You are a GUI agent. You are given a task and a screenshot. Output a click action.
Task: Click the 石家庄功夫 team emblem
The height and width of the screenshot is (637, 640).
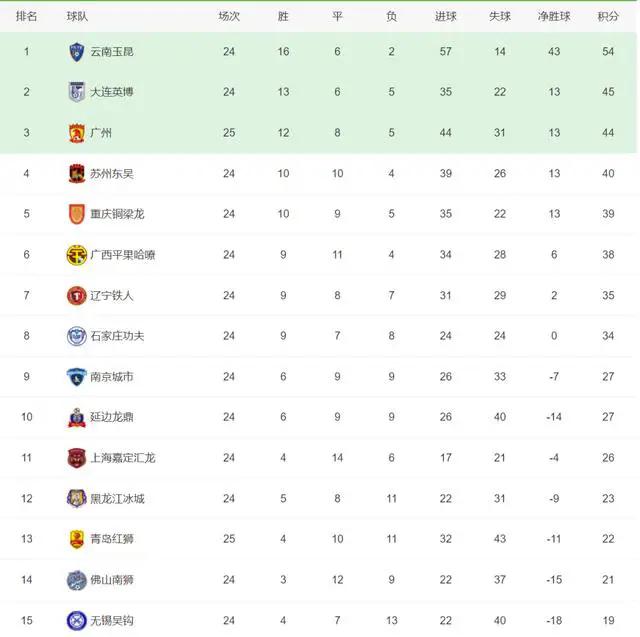coord(76,336)
